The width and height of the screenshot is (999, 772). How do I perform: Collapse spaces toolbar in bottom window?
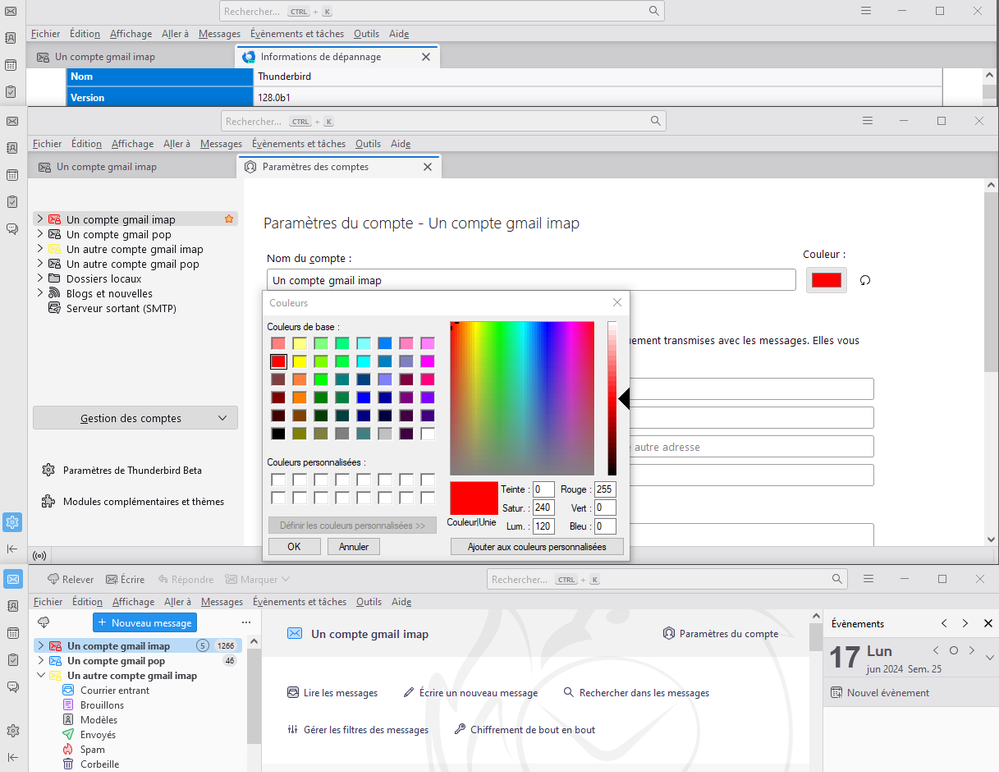coord(12,757)
